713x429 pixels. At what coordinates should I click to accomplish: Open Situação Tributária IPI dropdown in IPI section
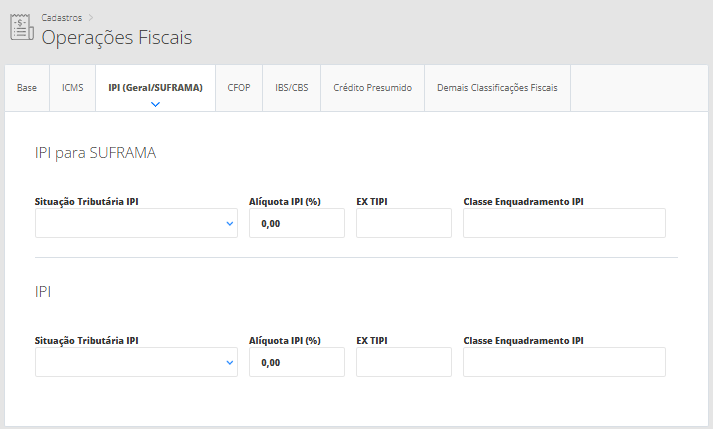pyautogui.click(x=136, y=362)
